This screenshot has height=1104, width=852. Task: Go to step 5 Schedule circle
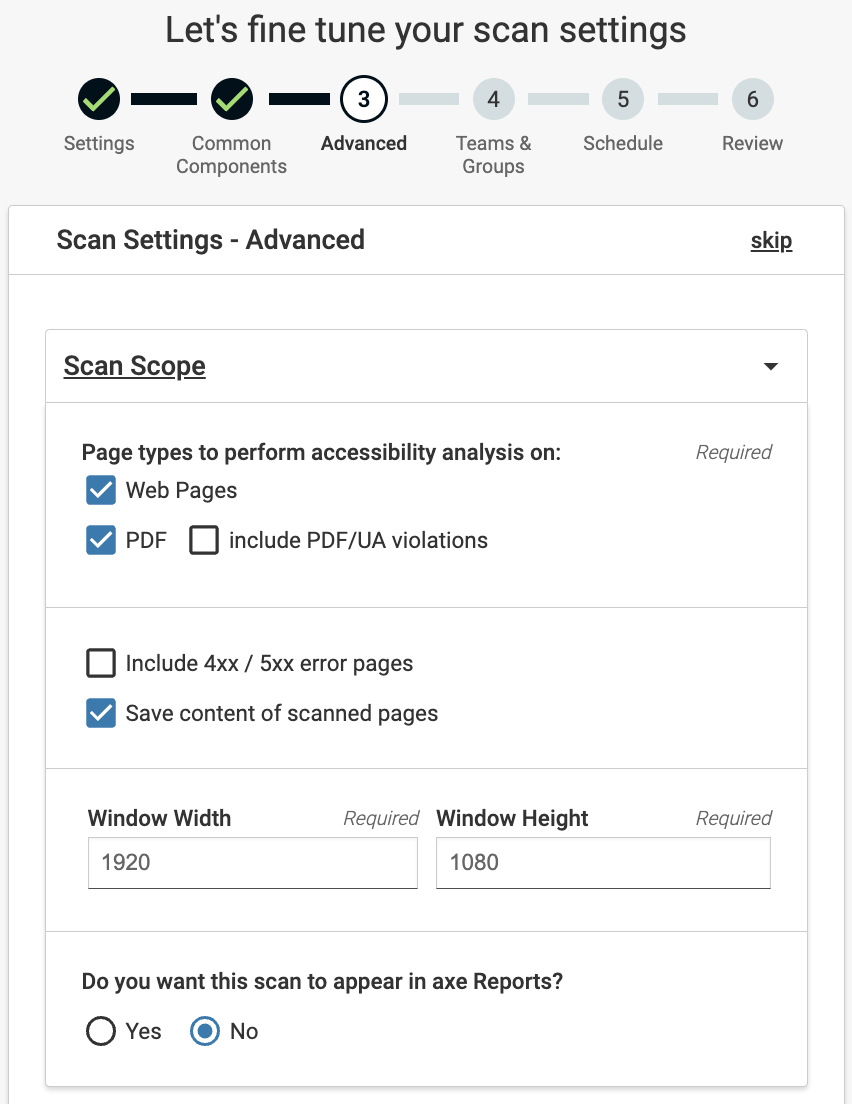[623, 99]
